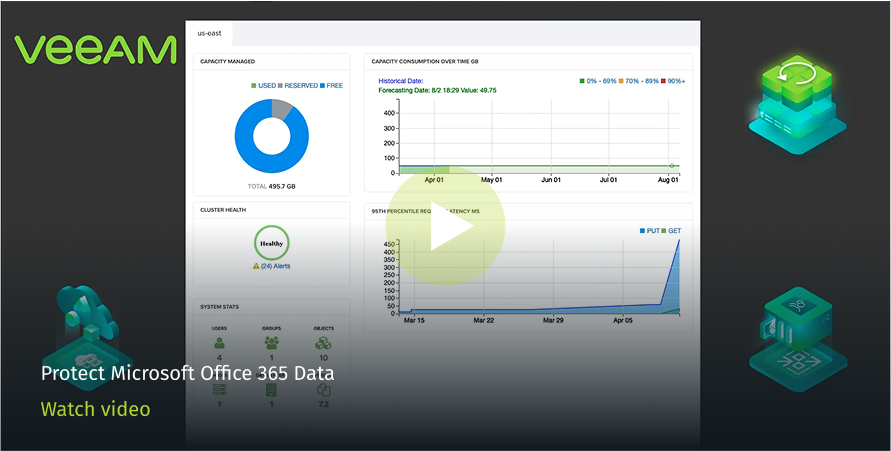Click the Watch video link

(x=95, y=409)
